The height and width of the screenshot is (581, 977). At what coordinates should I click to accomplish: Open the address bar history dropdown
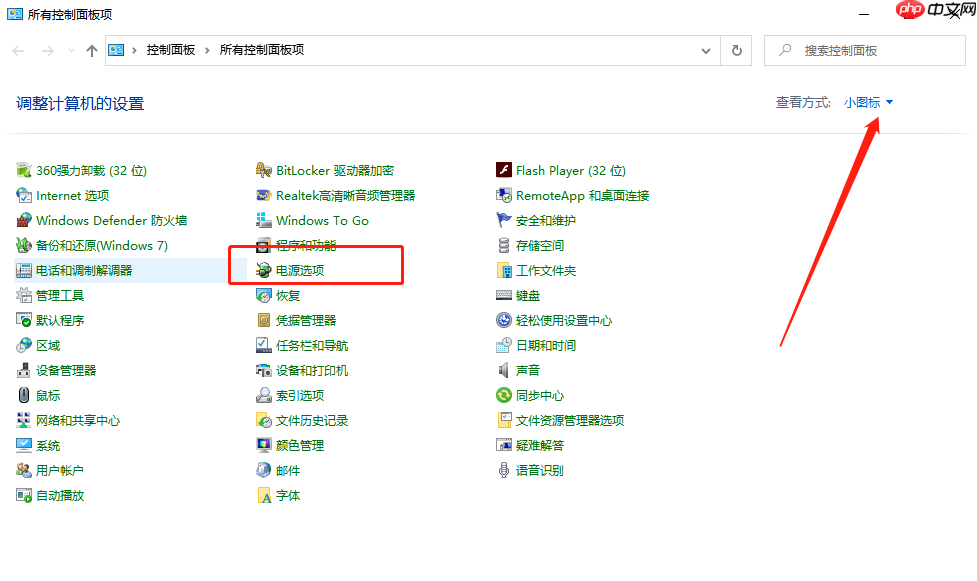(x=706, y=50)
